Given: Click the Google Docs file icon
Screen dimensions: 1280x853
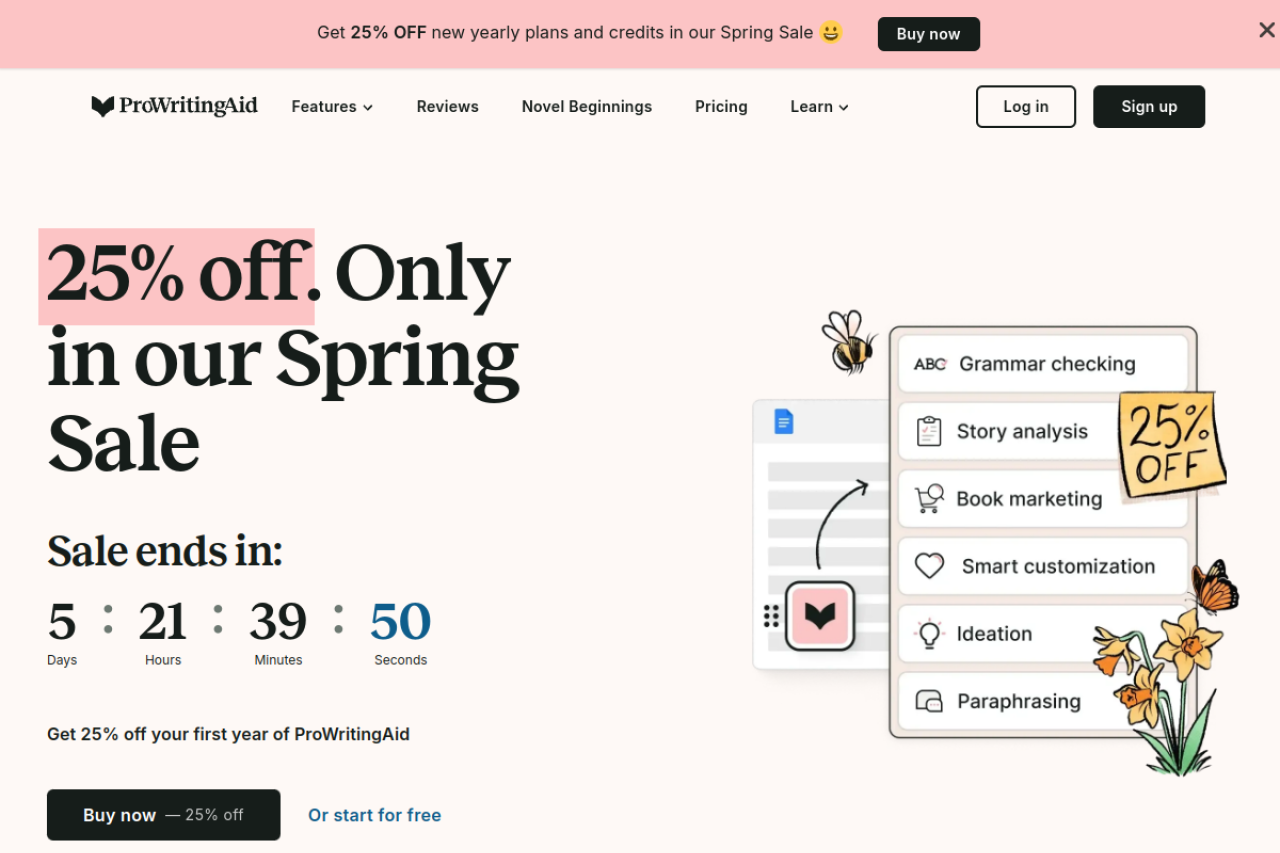Looking at the screenshot, I should [x=784, y=422].
